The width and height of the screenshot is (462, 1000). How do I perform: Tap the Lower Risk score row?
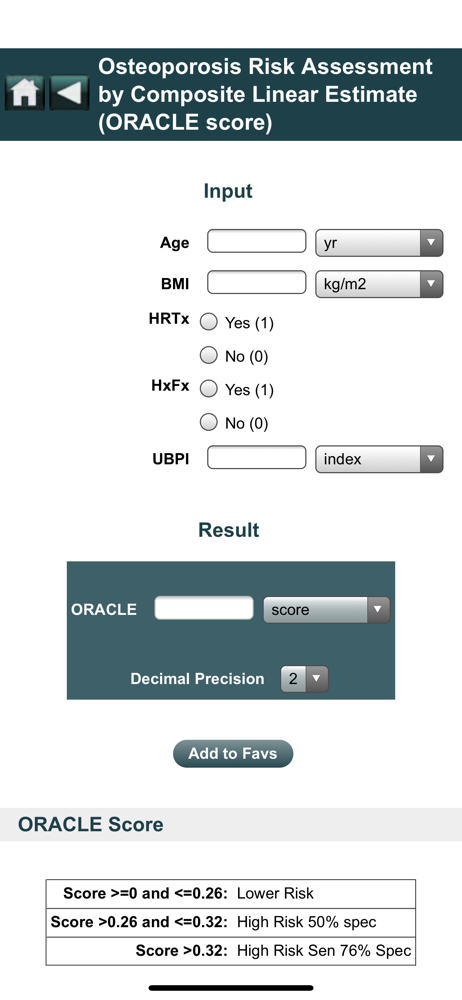(x=231, y=893)
